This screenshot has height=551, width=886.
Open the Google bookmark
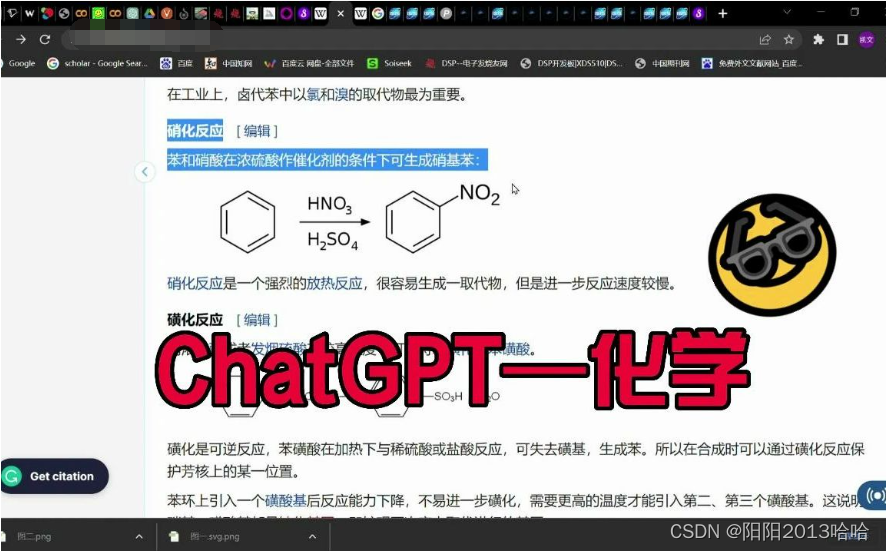19,63
